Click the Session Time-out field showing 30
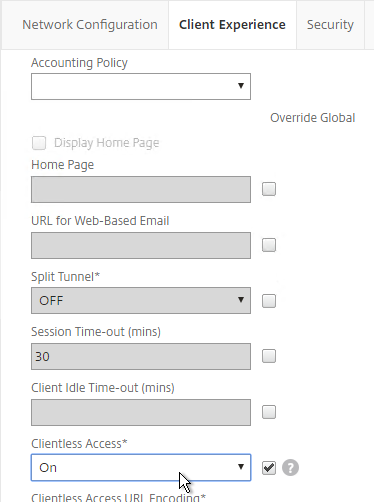Image resolution: width=374 pixels, height=502 pixels. pyautogui.click(x=141, y=357)
